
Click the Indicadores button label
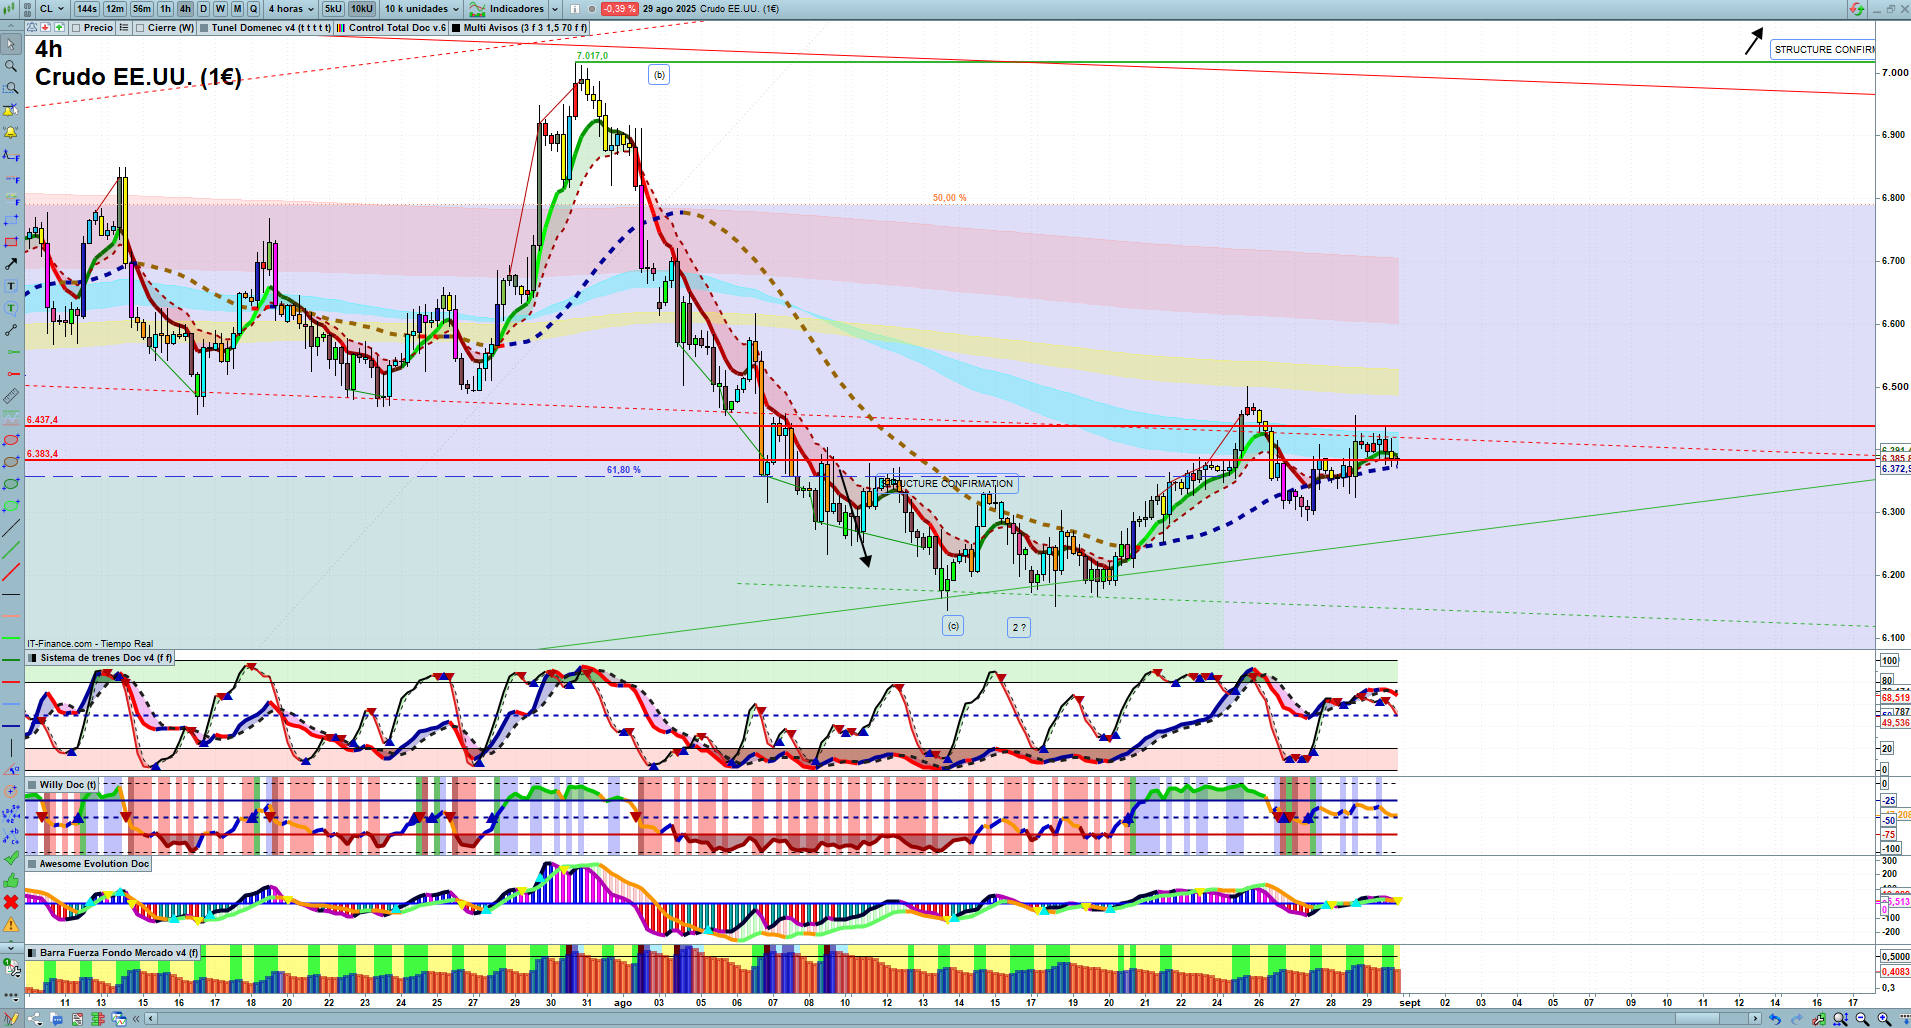tap(517, 9)
